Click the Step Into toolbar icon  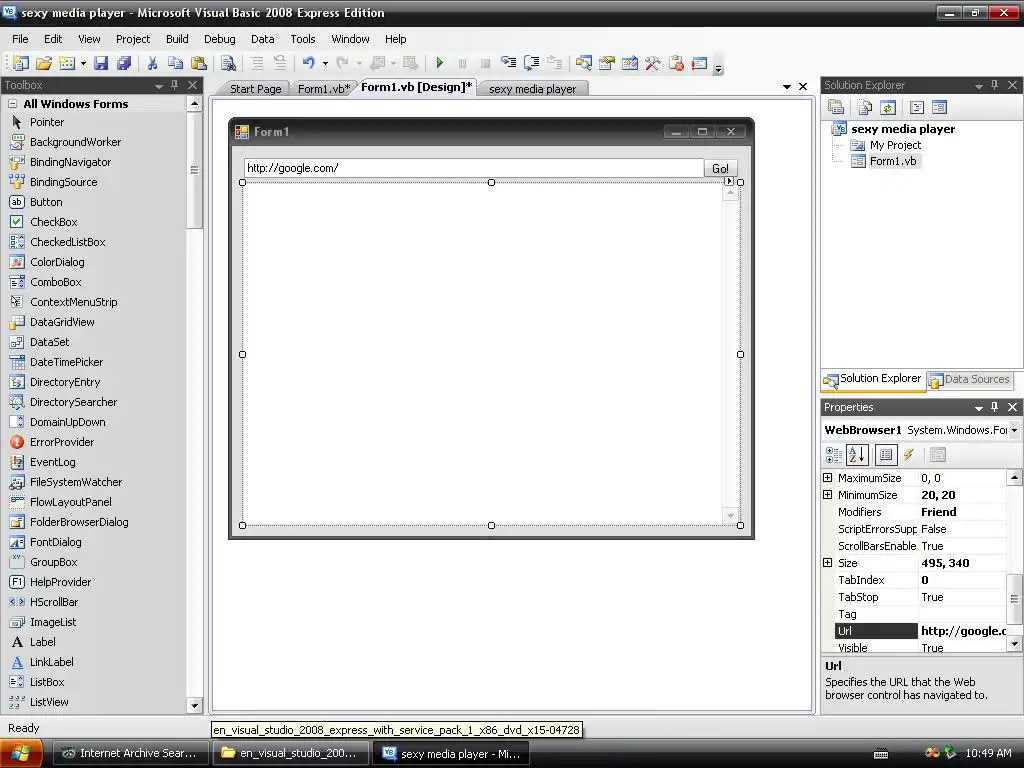click(x=508, y=63)
